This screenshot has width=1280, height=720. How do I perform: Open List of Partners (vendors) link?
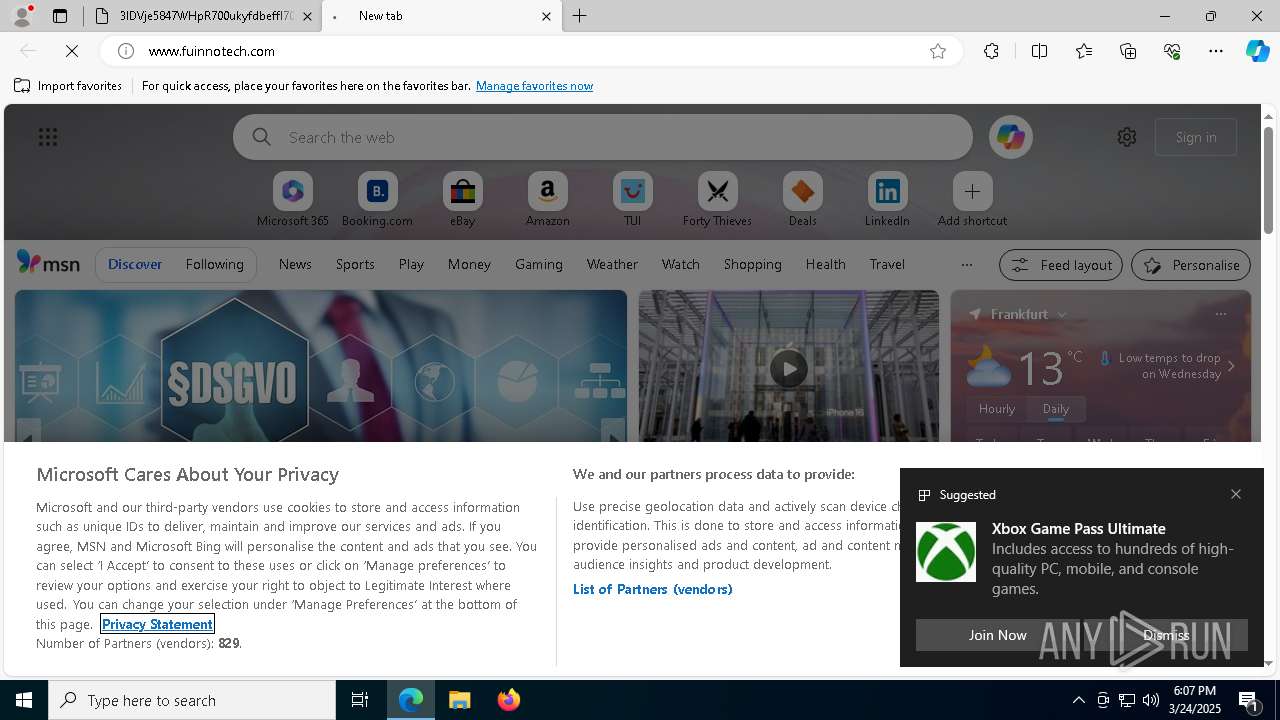652,589
